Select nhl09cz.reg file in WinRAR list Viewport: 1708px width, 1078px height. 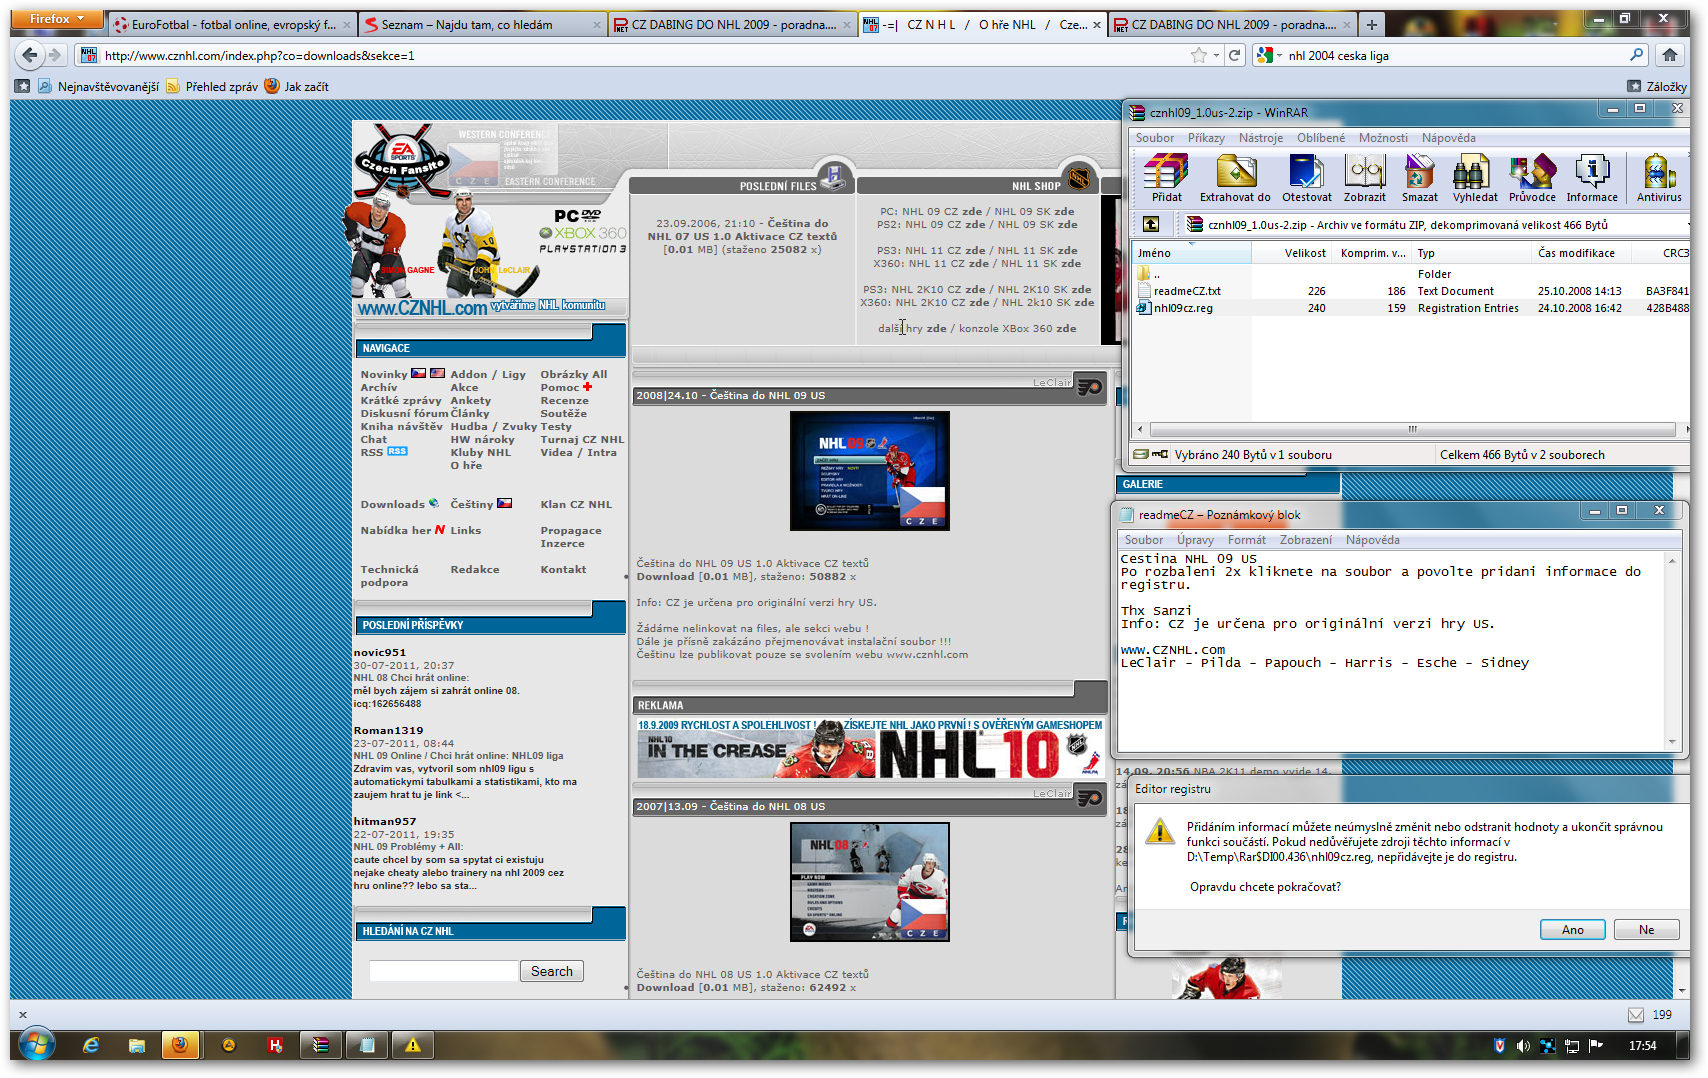[x=1183, y=308]
